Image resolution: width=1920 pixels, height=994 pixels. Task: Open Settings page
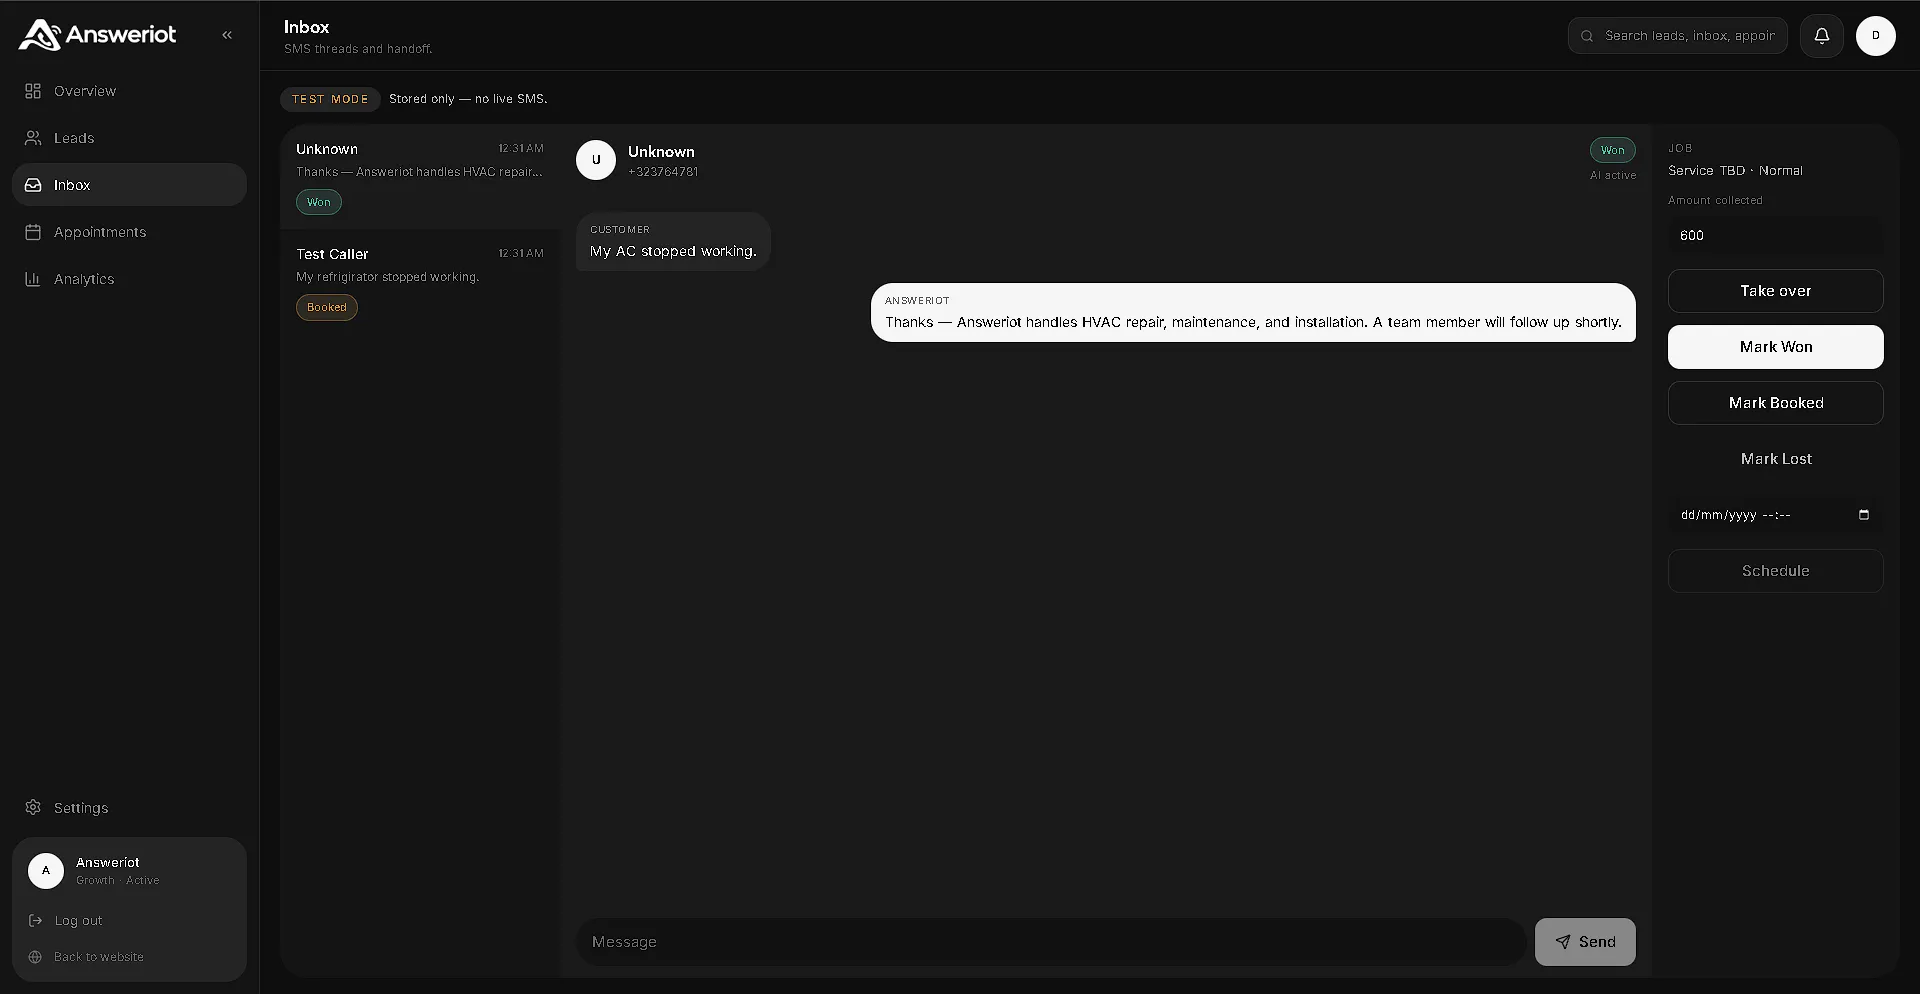coord(129,807)
